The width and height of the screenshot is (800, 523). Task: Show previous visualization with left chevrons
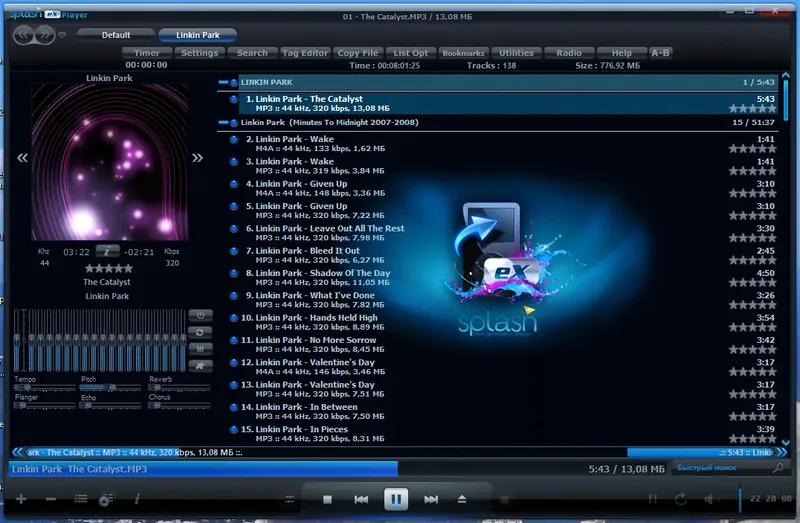[x=22, y=158]
